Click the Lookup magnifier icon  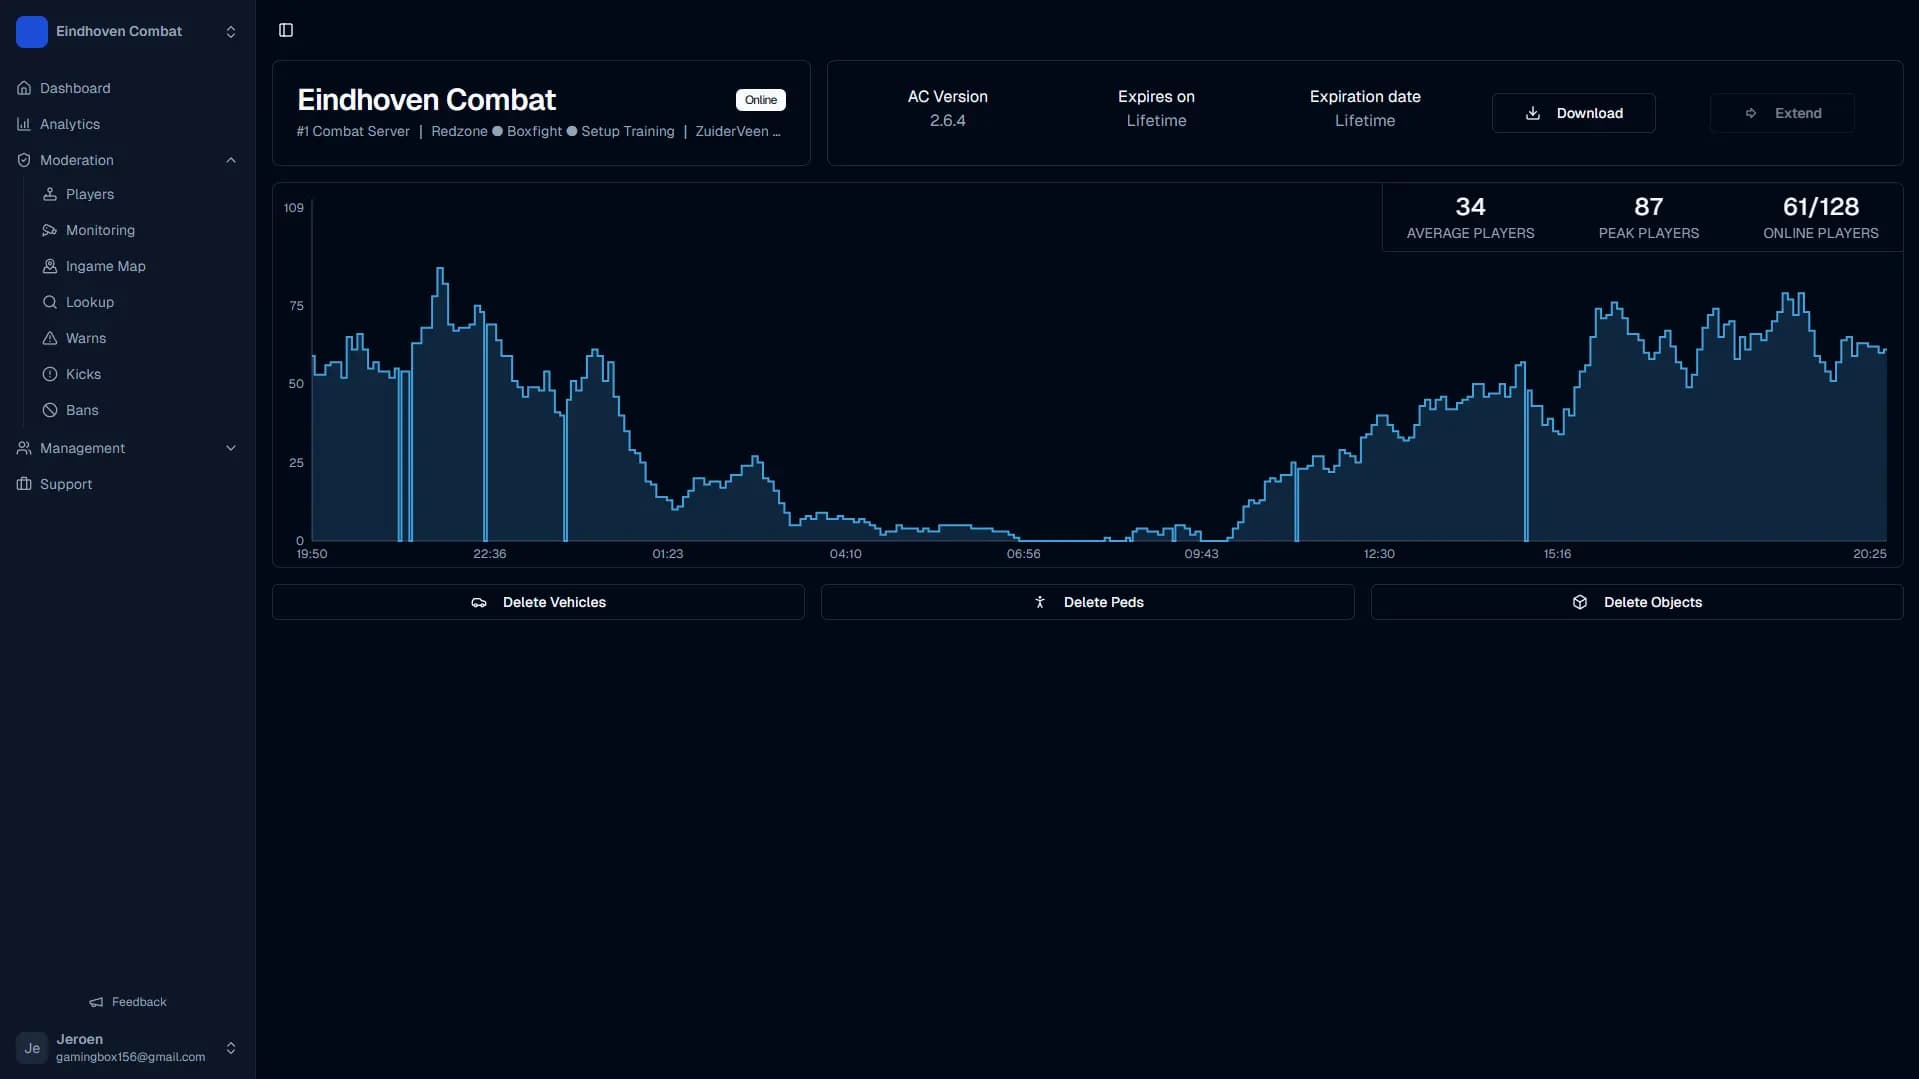pyautogui.click(x=50, y=302)
